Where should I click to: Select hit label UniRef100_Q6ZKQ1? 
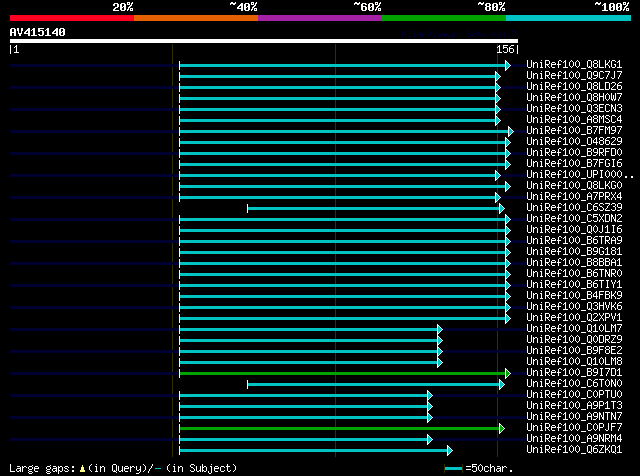(574, 450)
